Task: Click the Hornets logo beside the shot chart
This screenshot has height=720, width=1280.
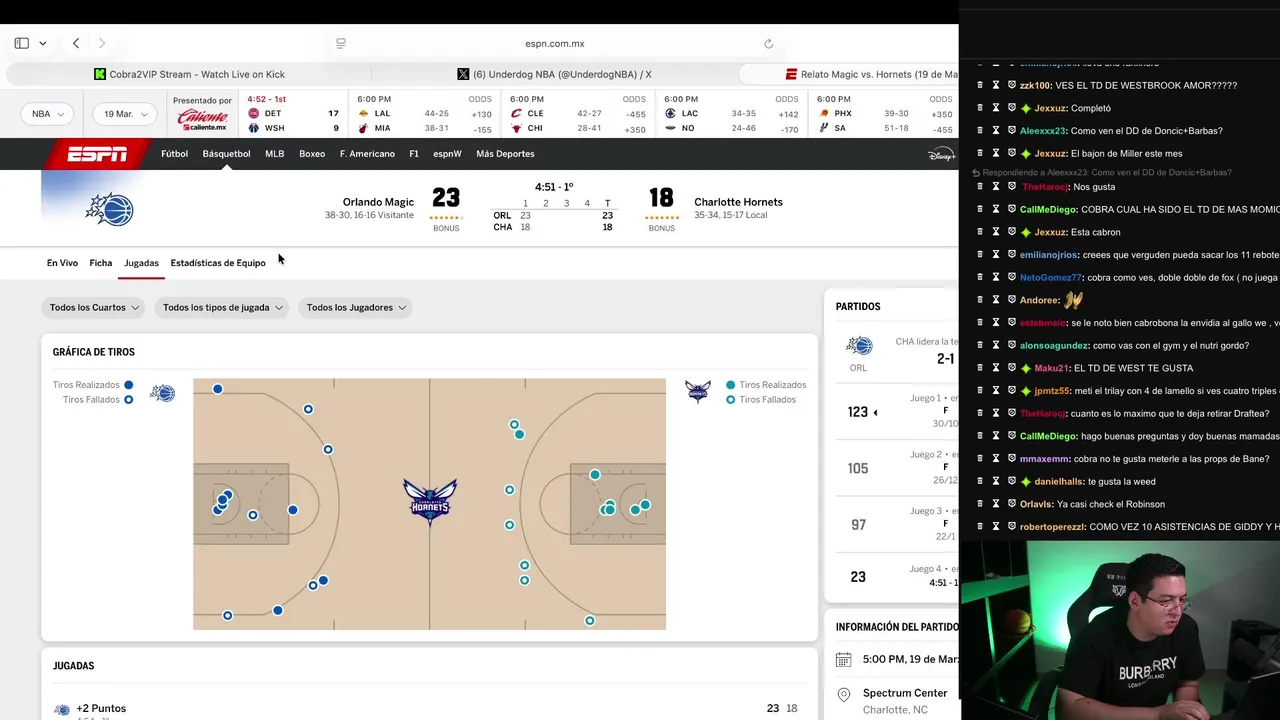Action: [698, 391]
